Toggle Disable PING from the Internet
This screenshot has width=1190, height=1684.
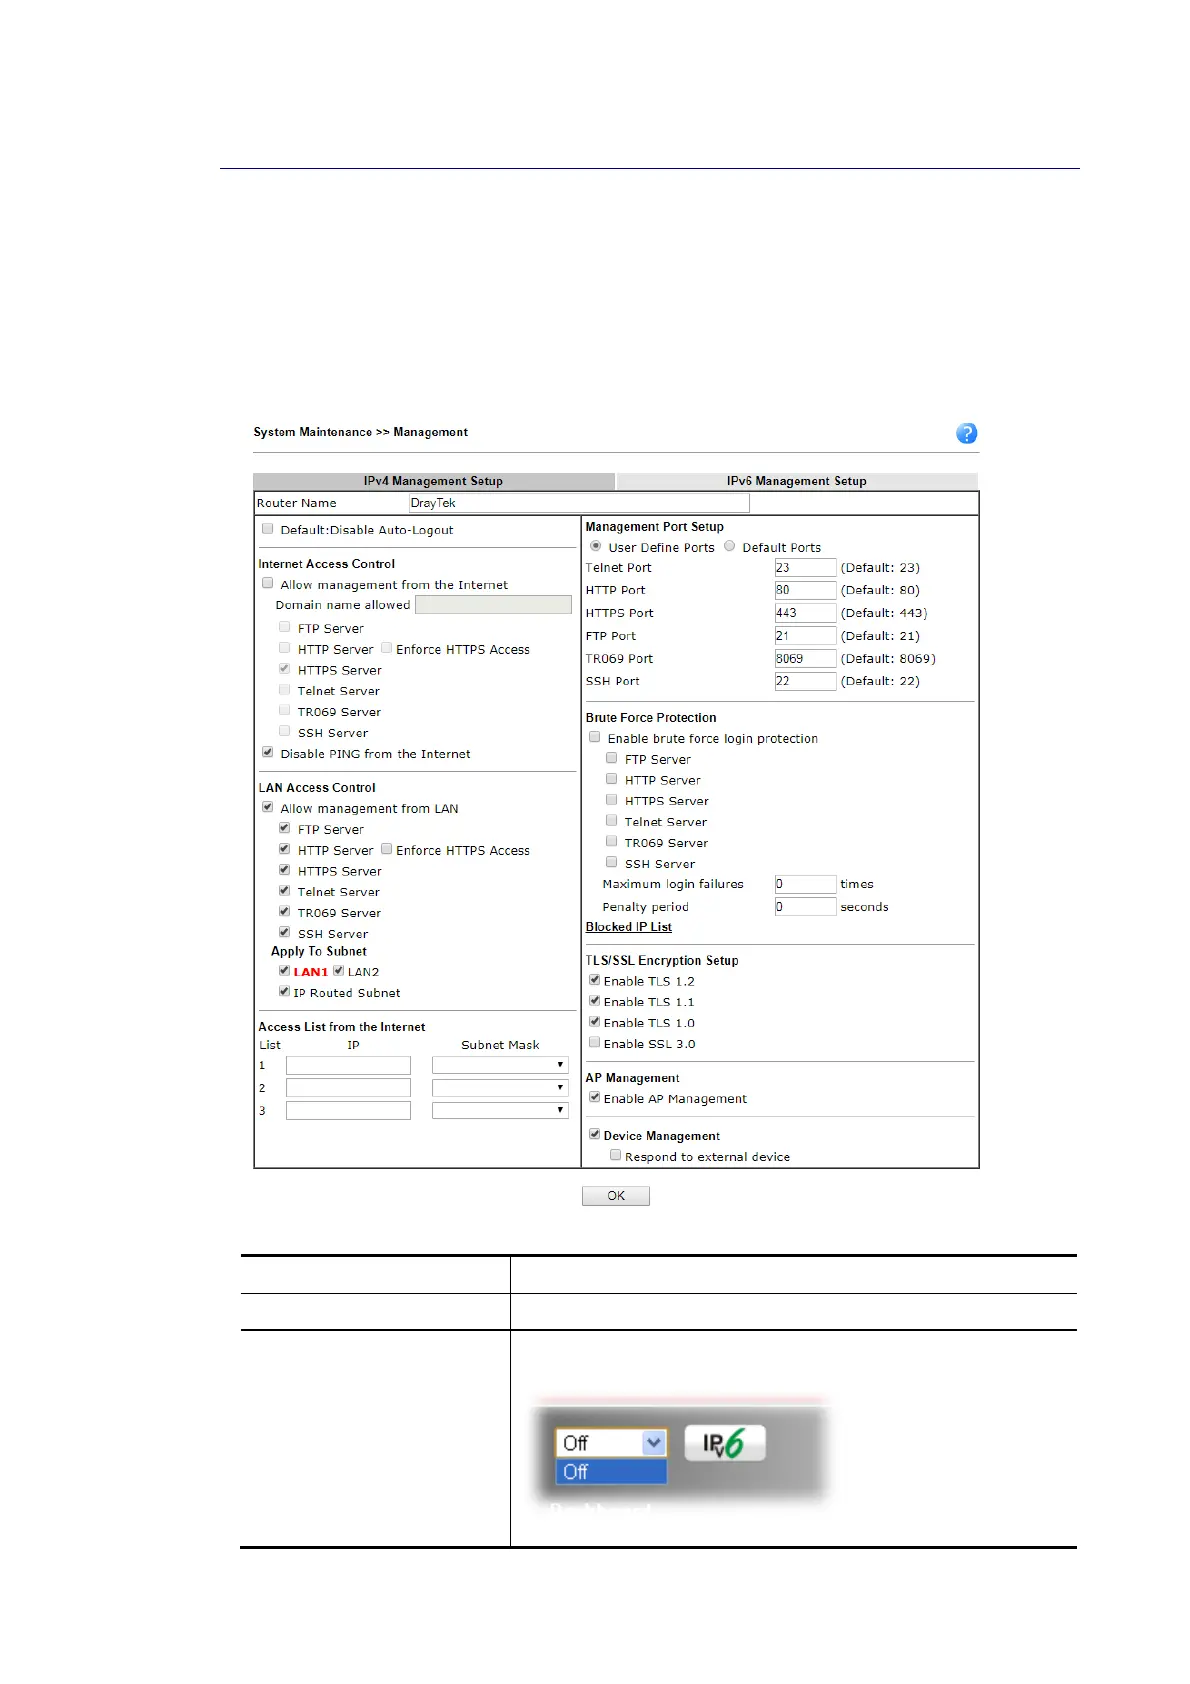267,752
